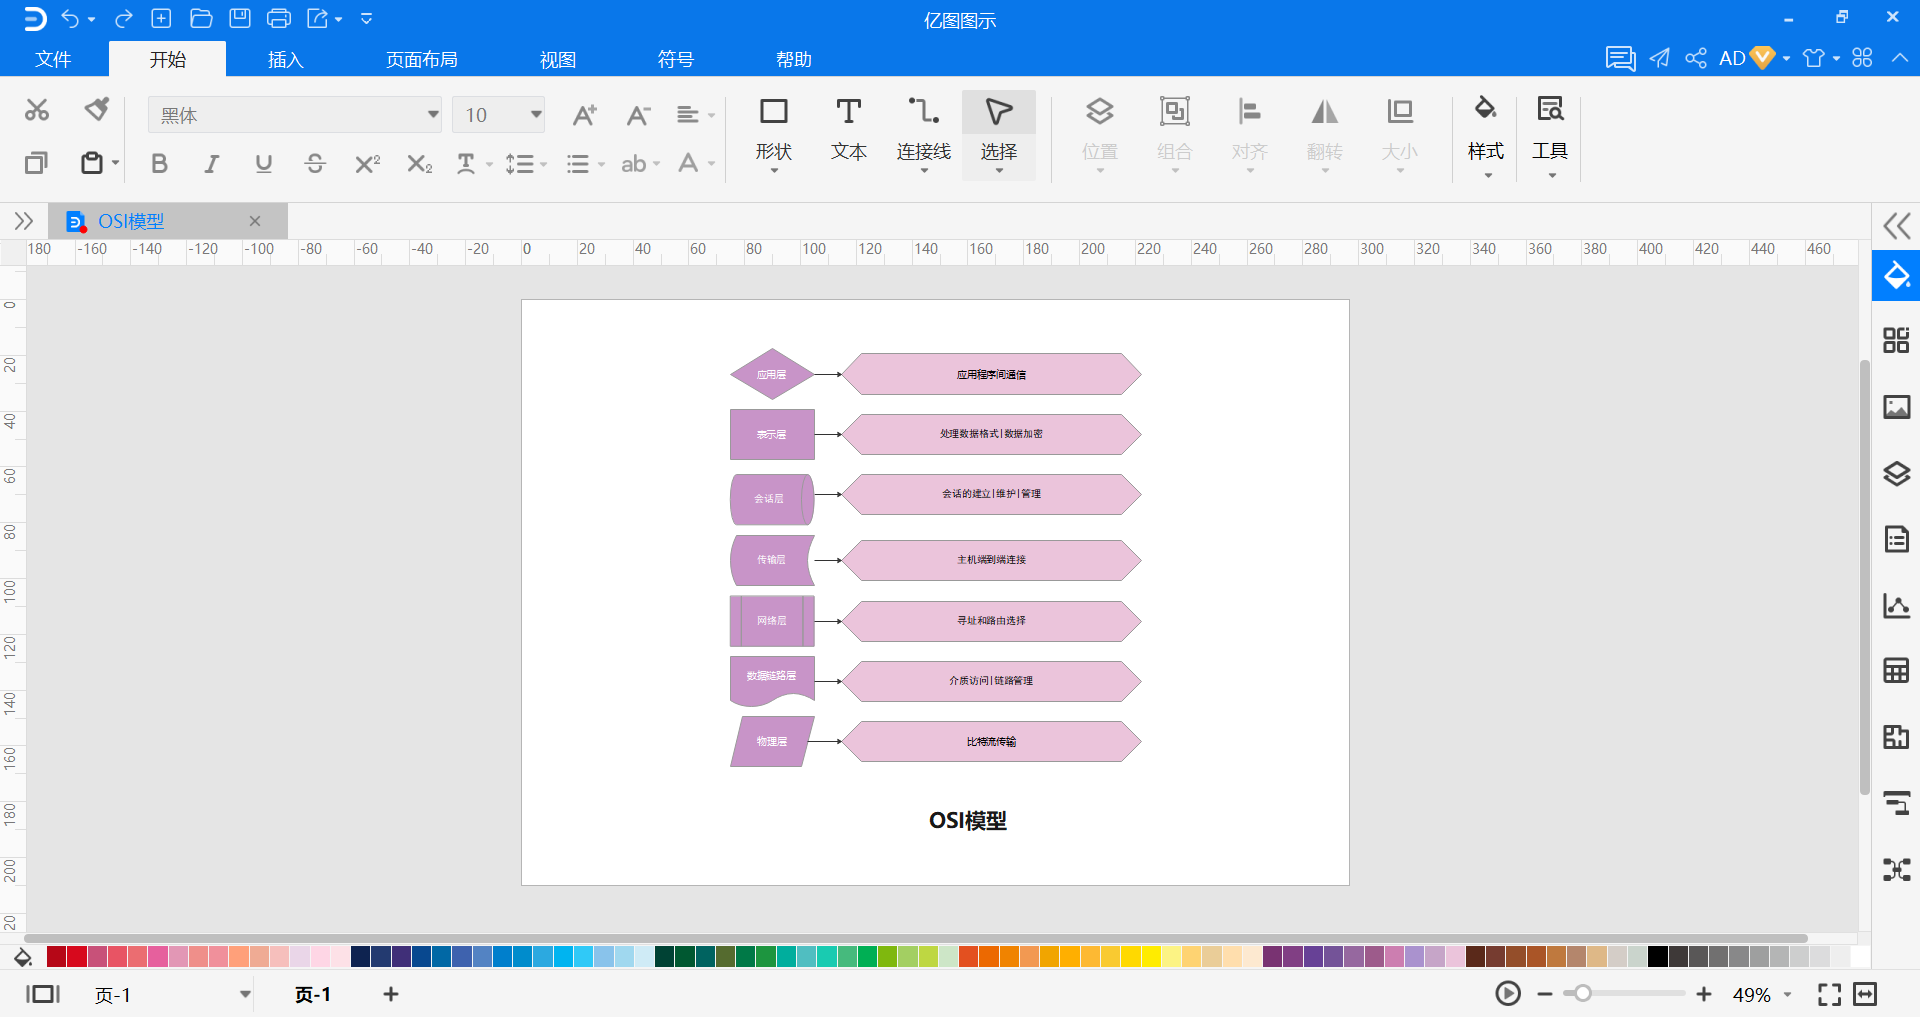Screen dimensions: 1920x1017
Task: Select the Connector line tool
Action: (x=923, y=135)
